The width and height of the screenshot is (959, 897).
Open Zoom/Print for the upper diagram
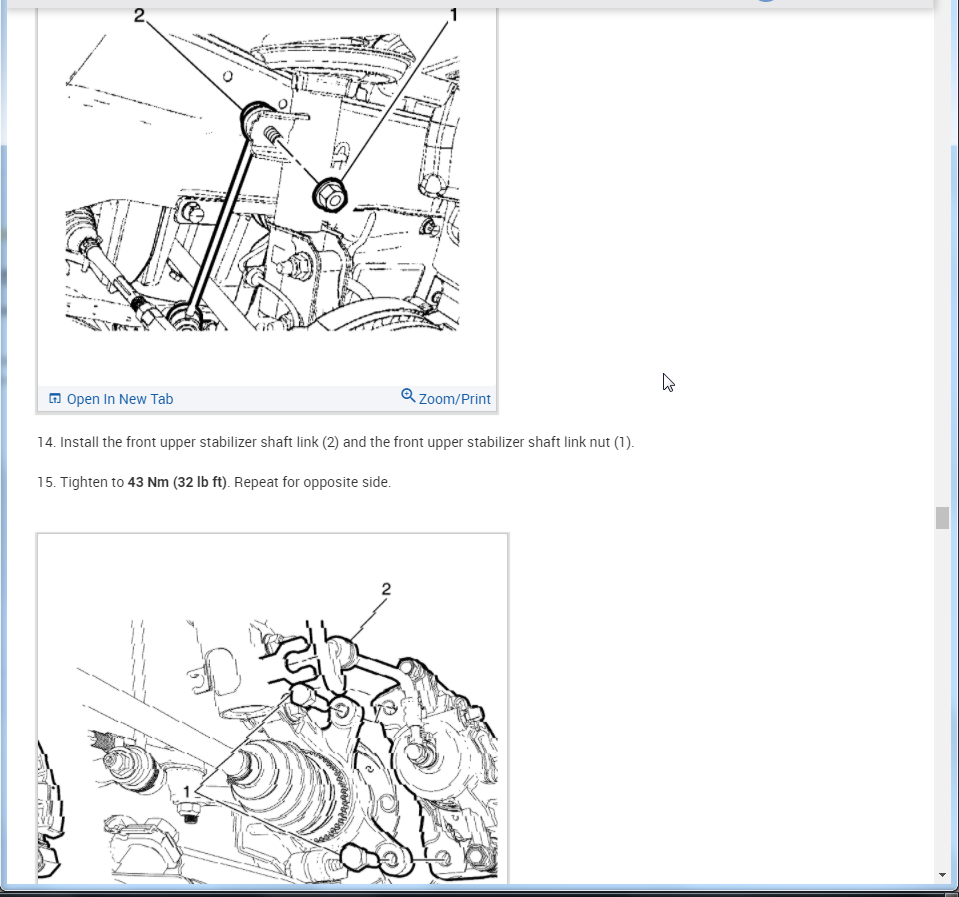click(446, 398)
